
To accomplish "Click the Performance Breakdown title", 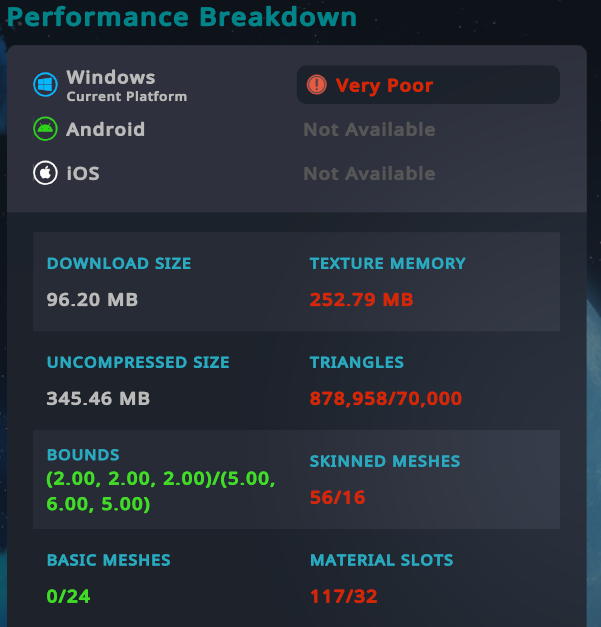I will pos(182,17).
